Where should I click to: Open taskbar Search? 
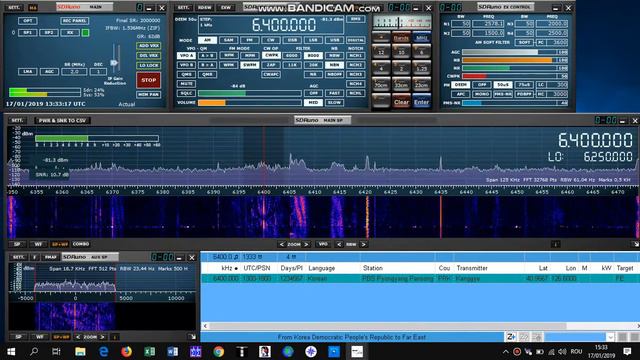pos(34,351)
